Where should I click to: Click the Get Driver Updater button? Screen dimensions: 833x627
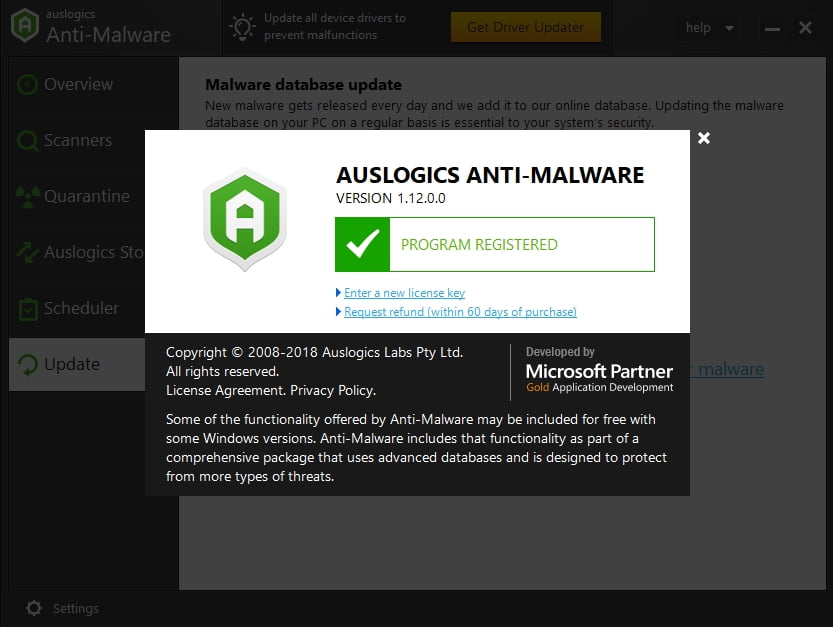tap(525, 27)
